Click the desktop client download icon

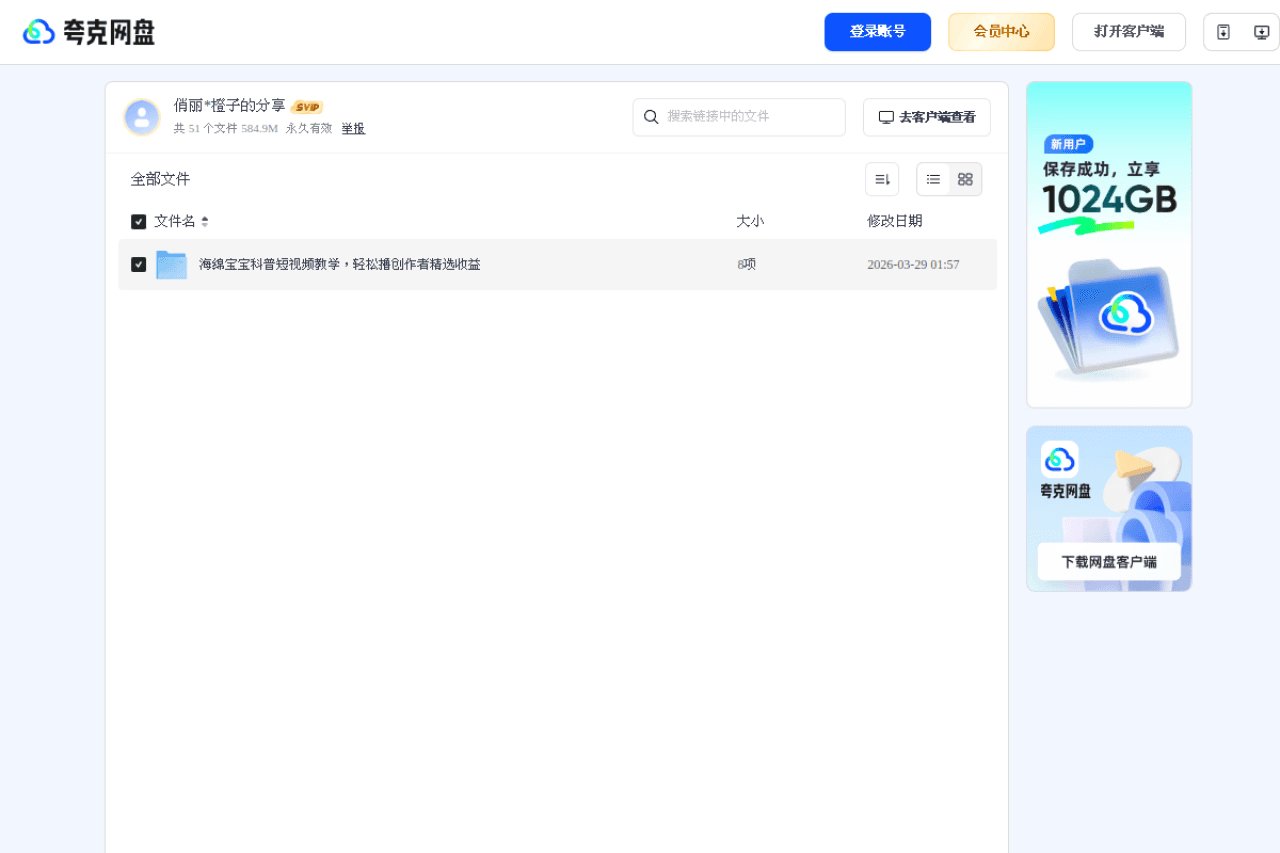pyautogui.click(x=1261, y=31)
